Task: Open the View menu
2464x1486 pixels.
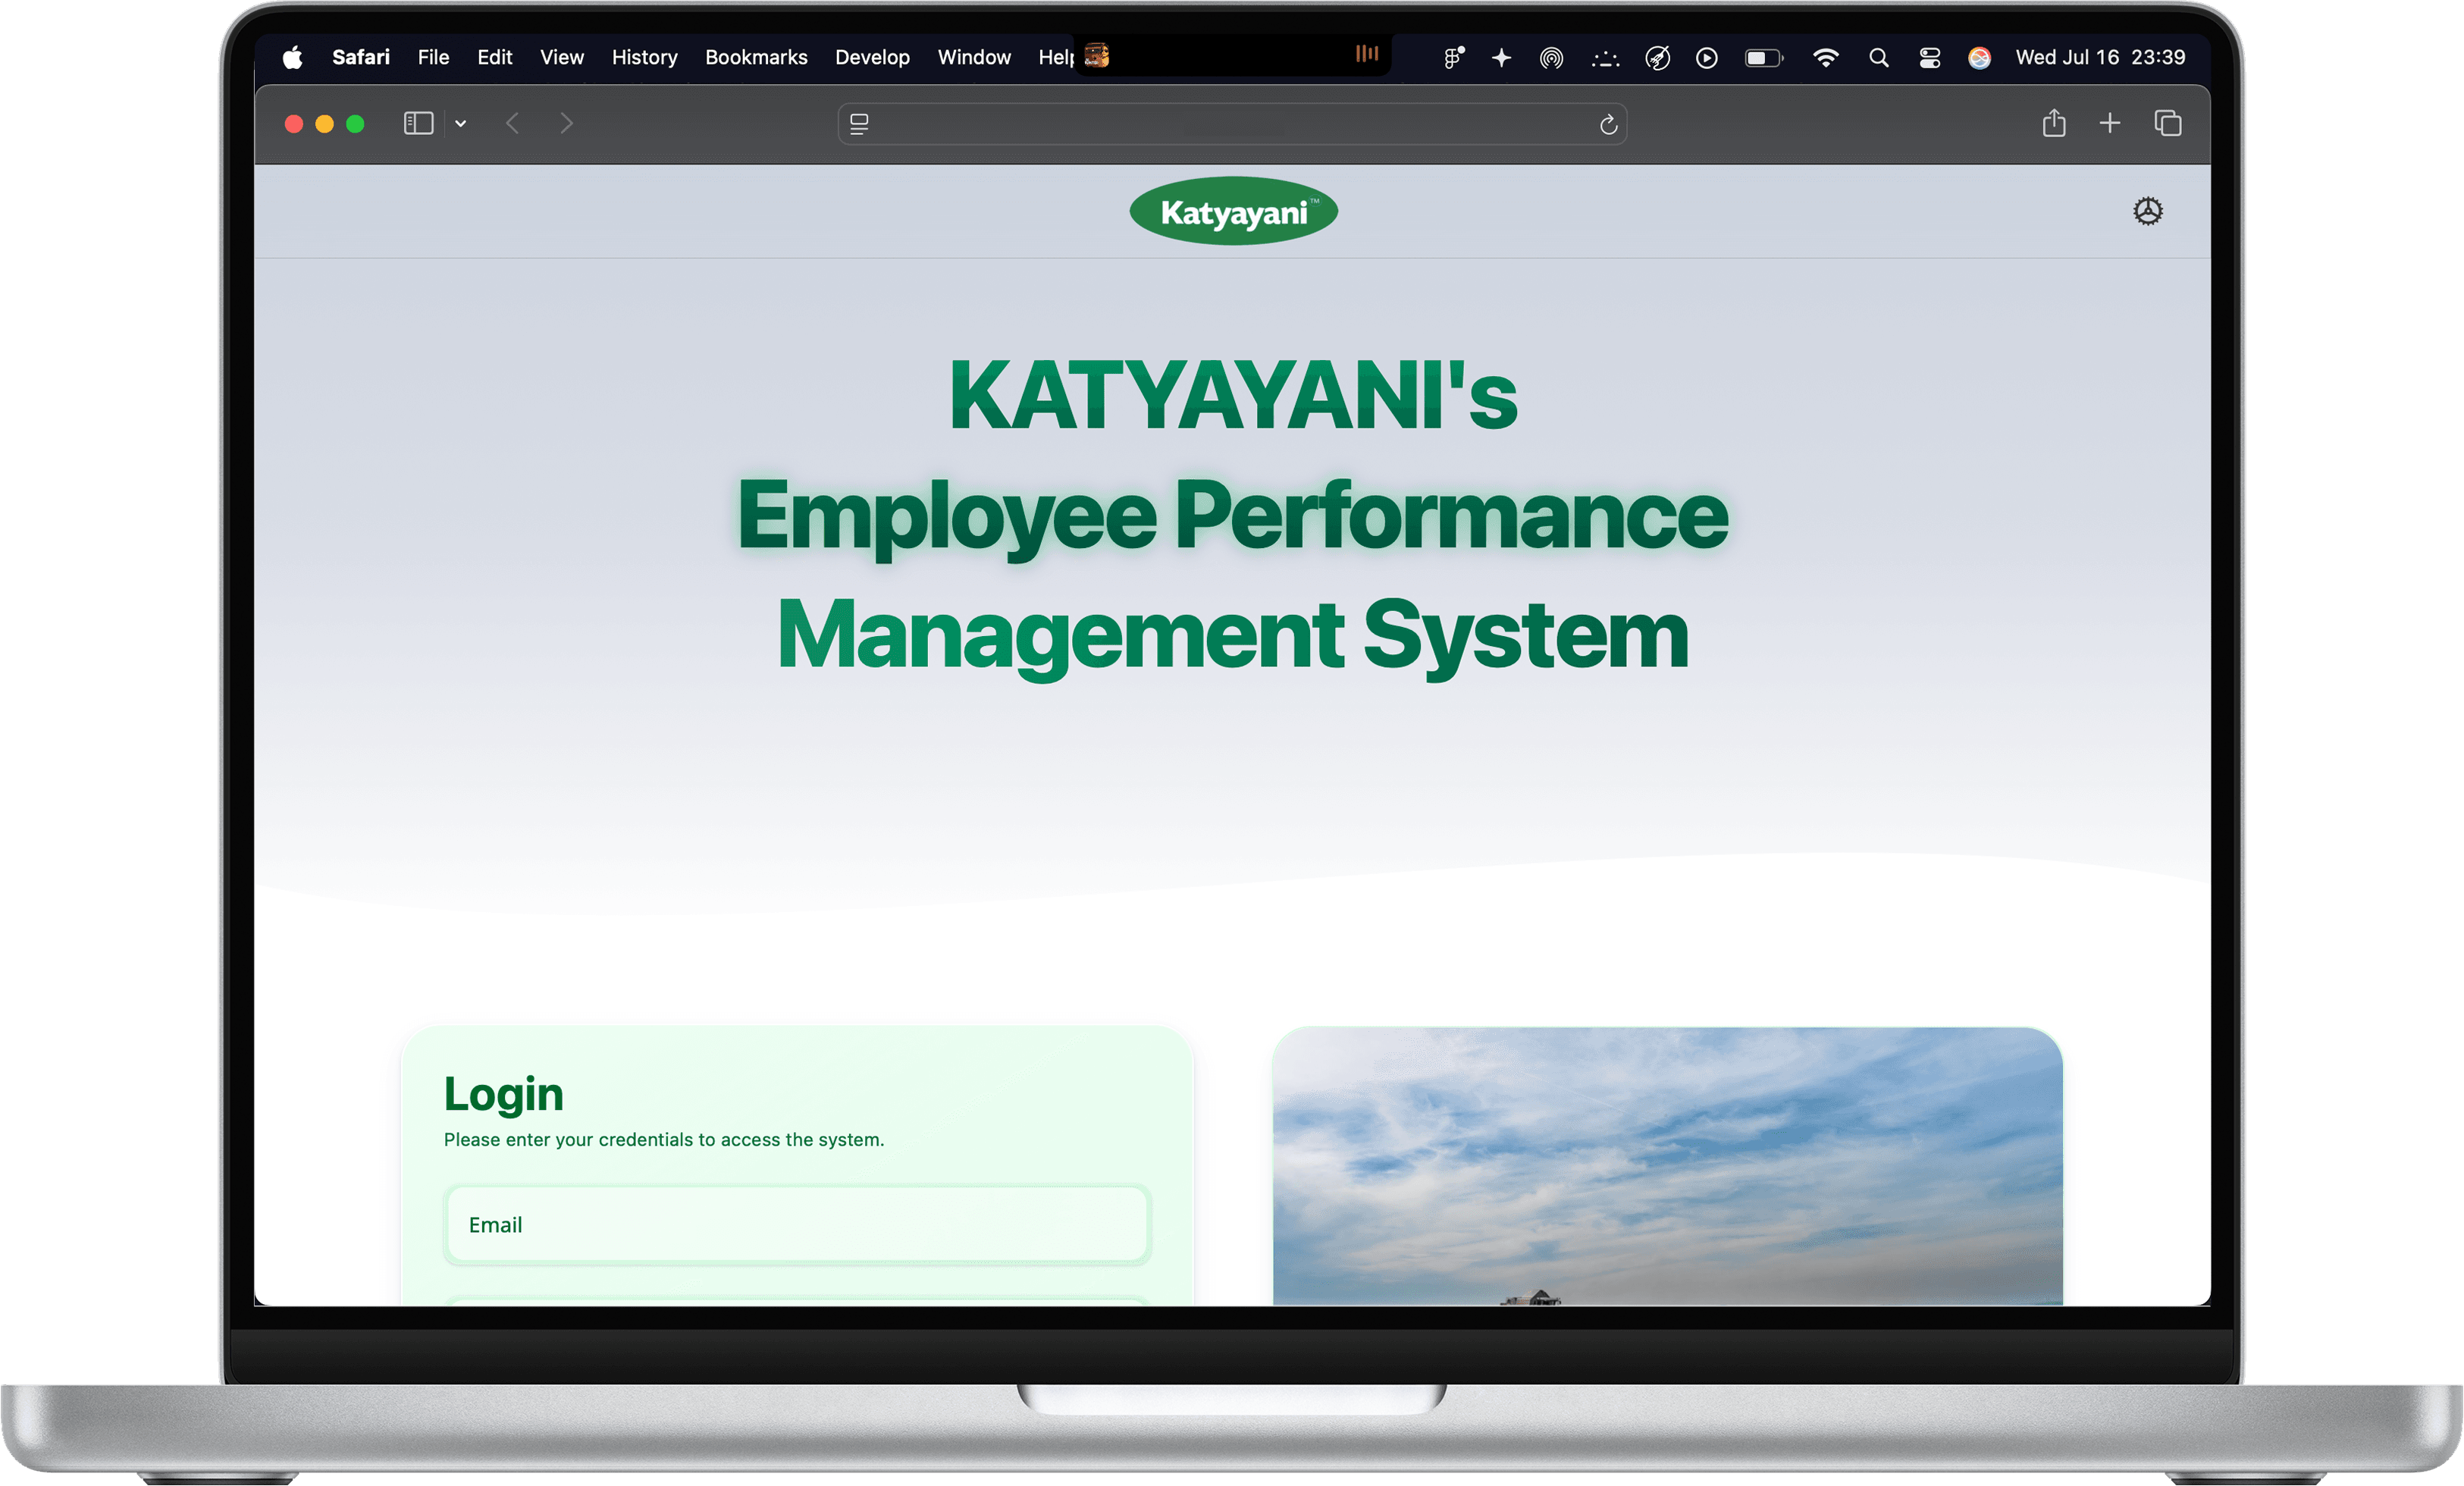Action: 562,57
